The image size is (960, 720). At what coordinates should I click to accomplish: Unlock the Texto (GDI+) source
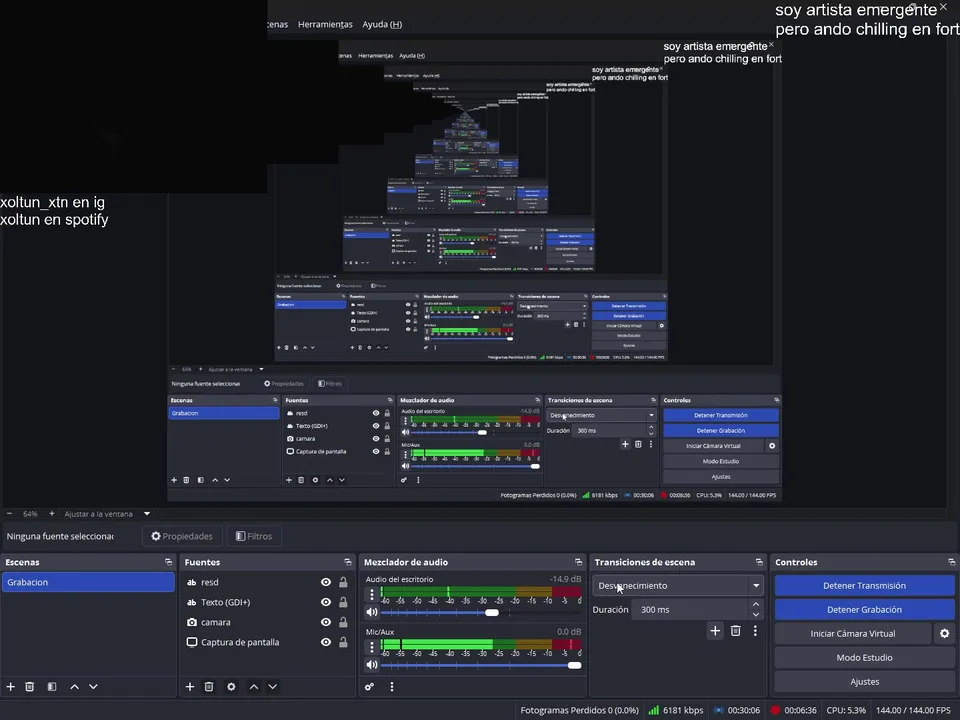(343, 602)
